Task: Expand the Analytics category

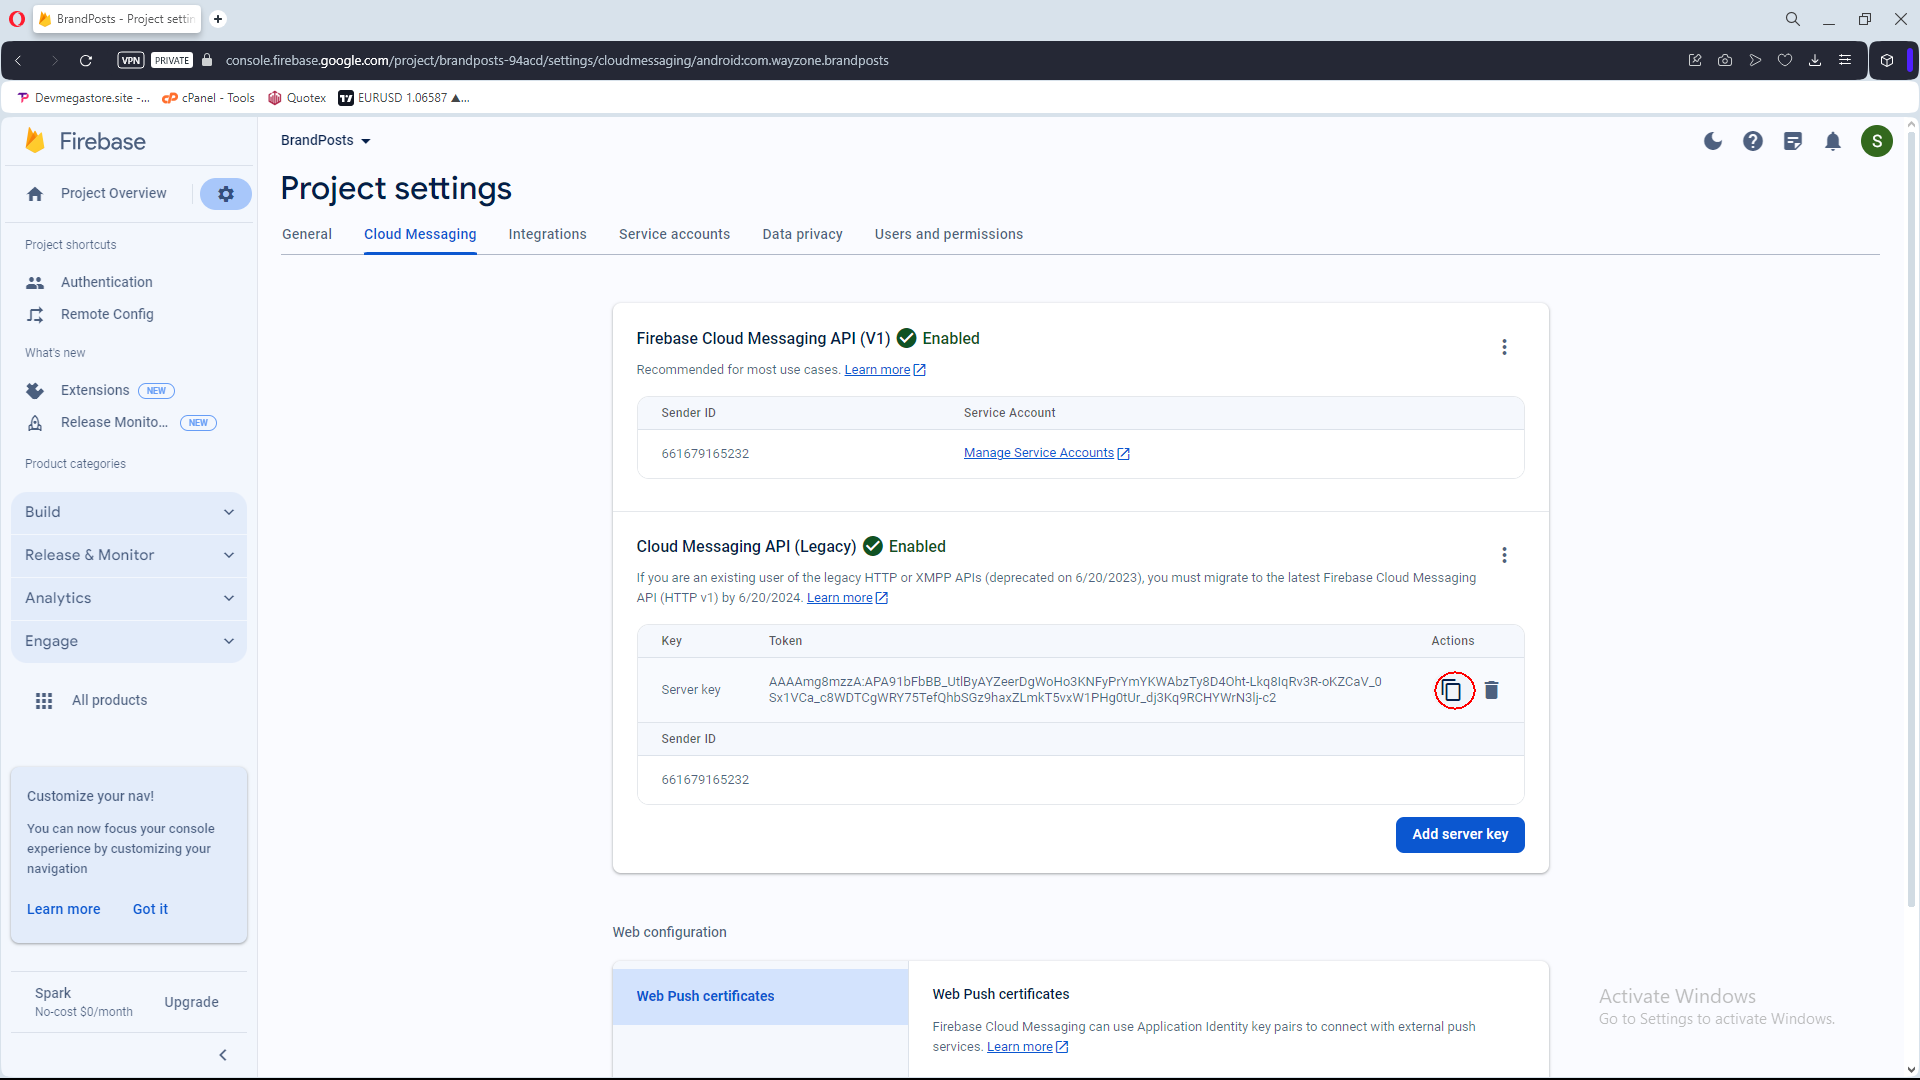Action: 129,598
